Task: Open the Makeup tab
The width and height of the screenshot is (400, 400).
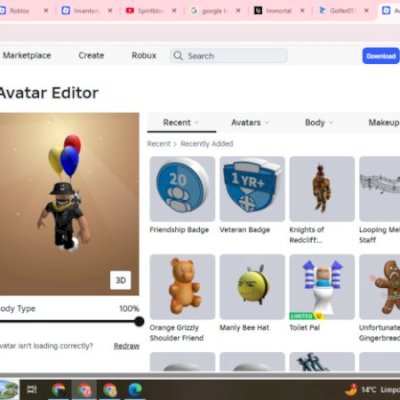Action: pyautogui.click(x=383, y=123)
